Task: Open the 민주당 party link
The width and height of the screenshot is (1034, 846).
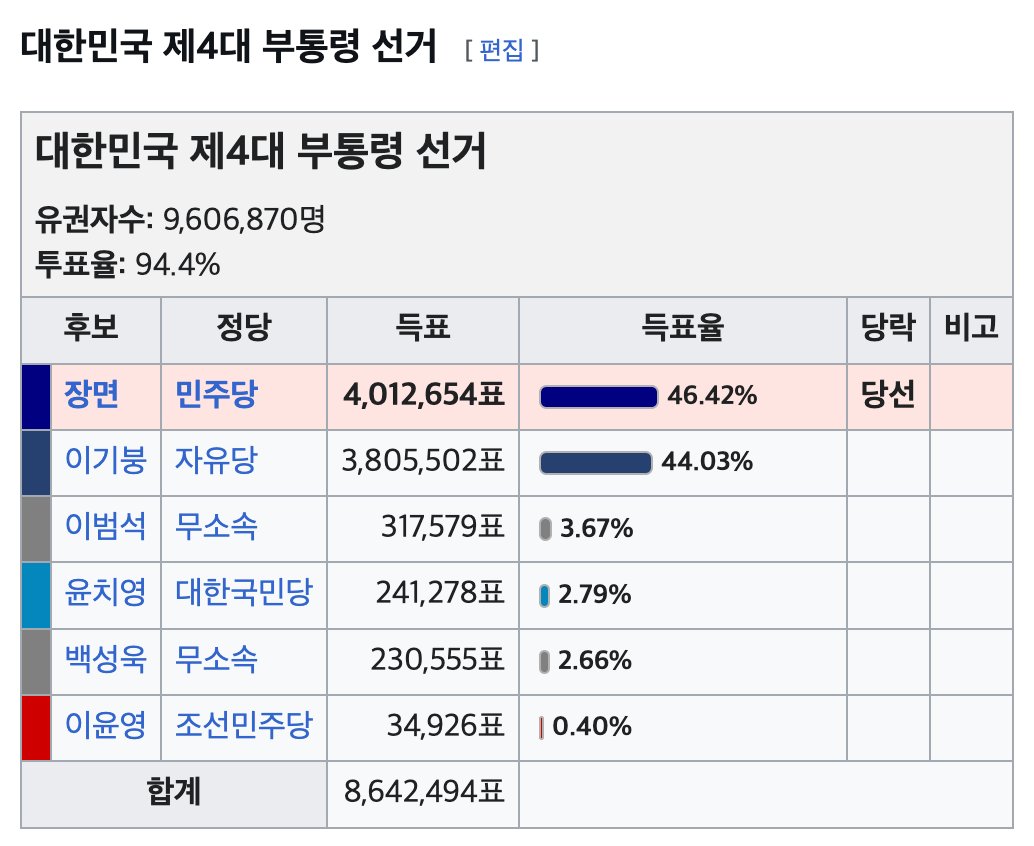Action: [x=215, y=396]
